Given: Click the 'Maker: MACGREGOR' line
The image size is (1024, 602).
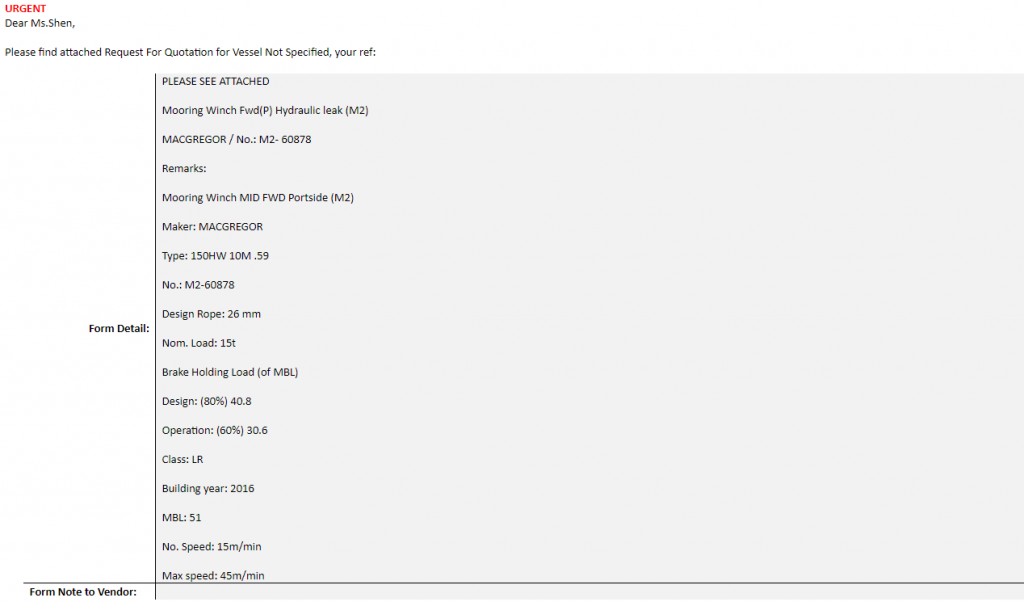Looking at the screenshot, I should (212, 227).
